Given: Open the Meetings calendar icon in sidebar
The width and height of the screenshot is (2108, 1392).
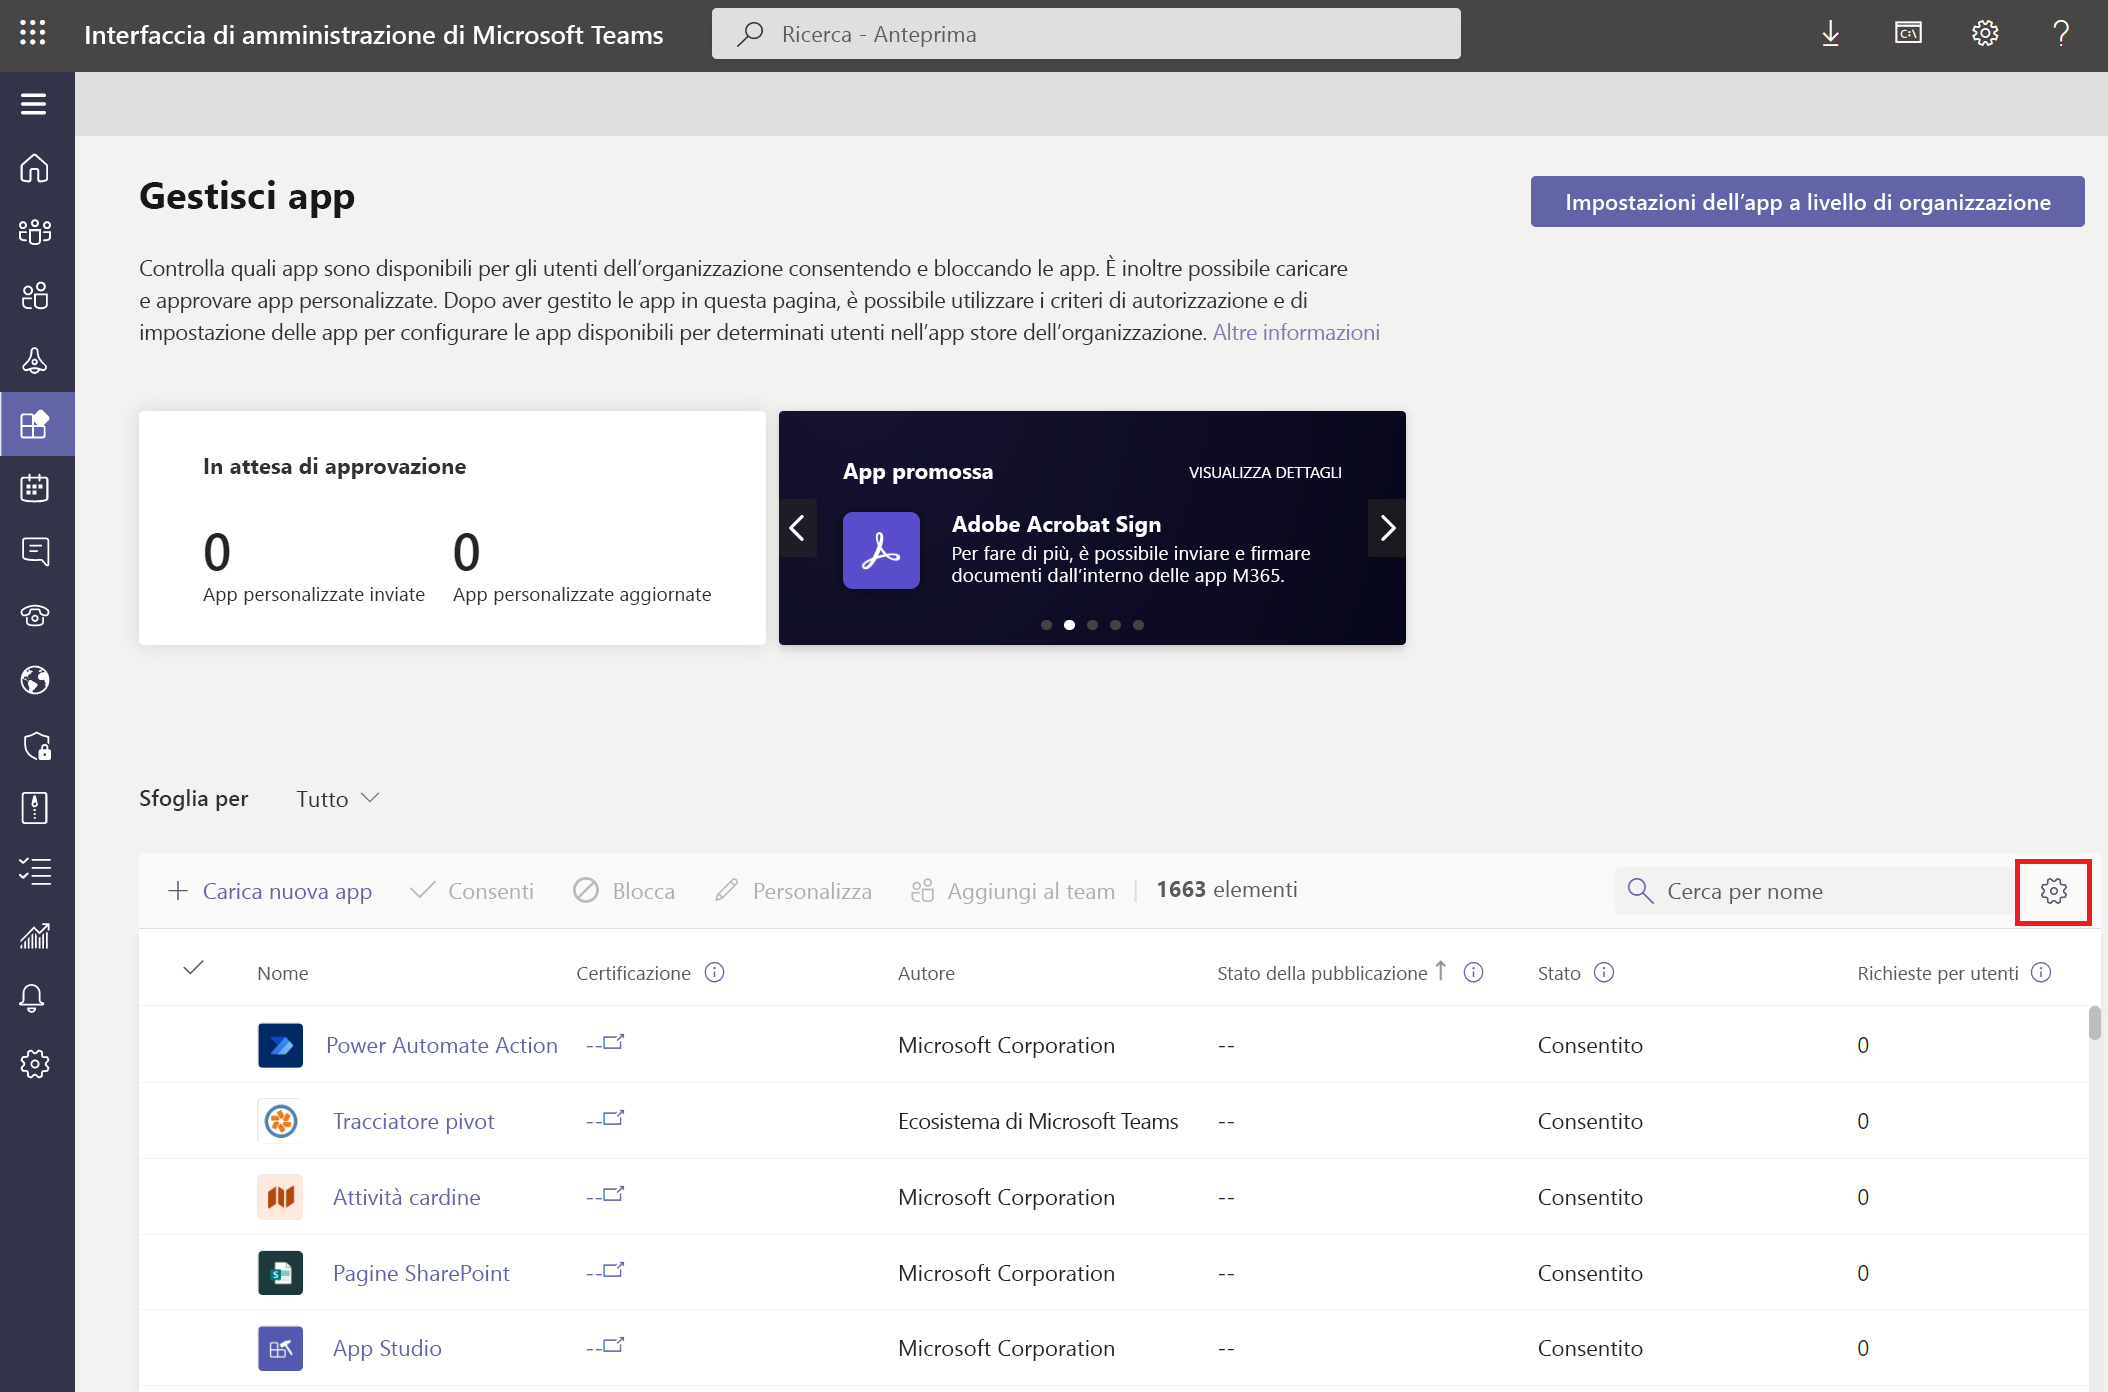Looking at the screenshot, I should point(35,488).
